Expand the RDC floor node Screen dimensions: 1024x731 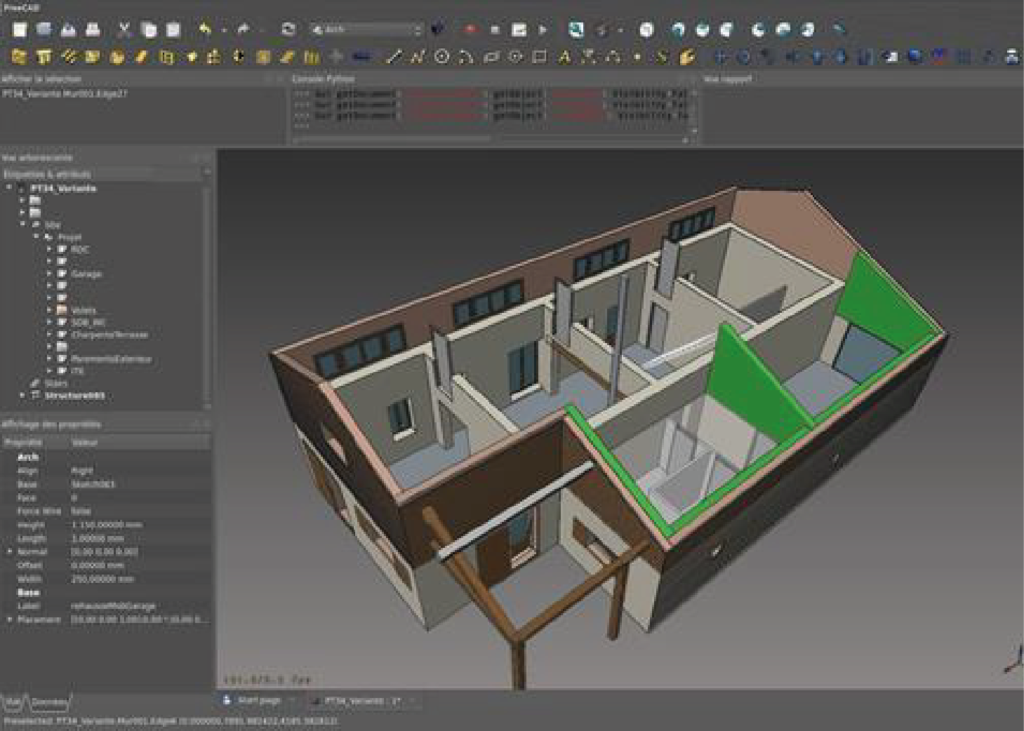pyautogui.click(x=49, y=250)
